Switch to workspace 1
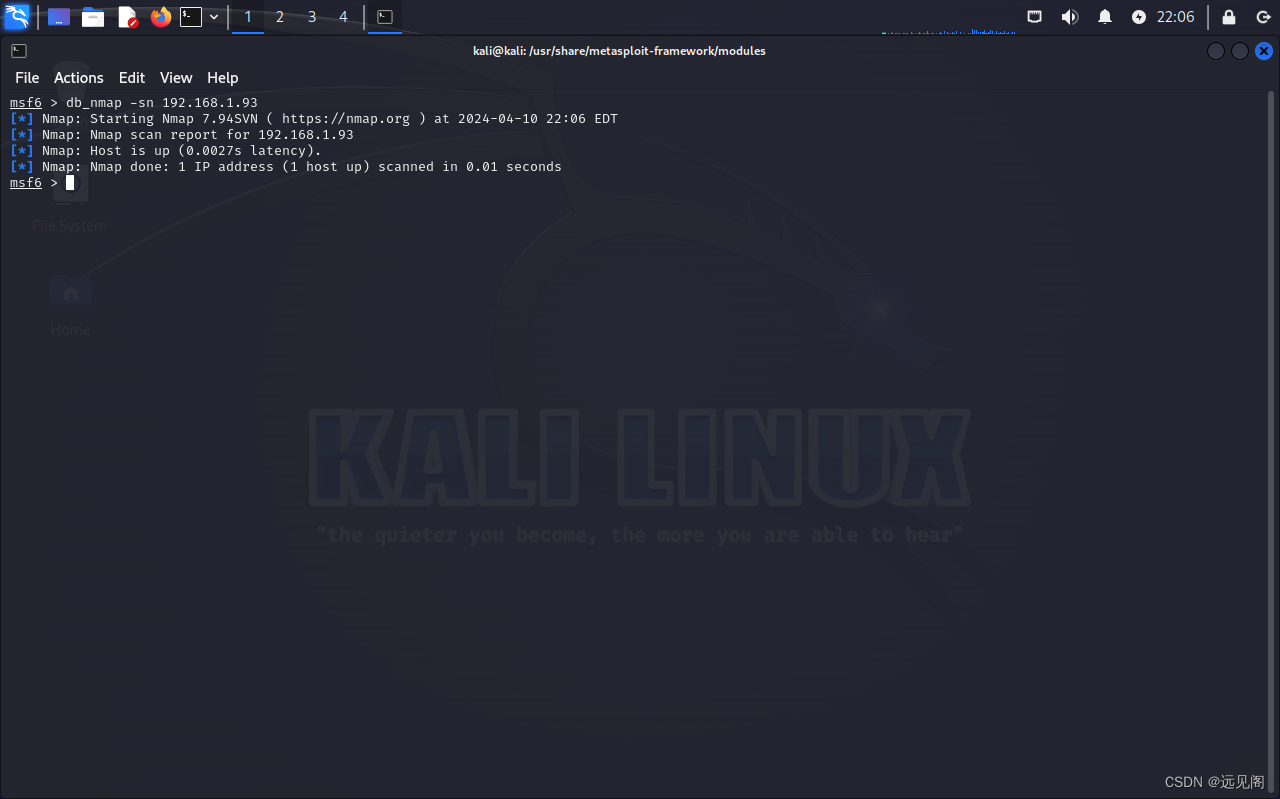Screen dimensions: 1280x799 (248, 17)
